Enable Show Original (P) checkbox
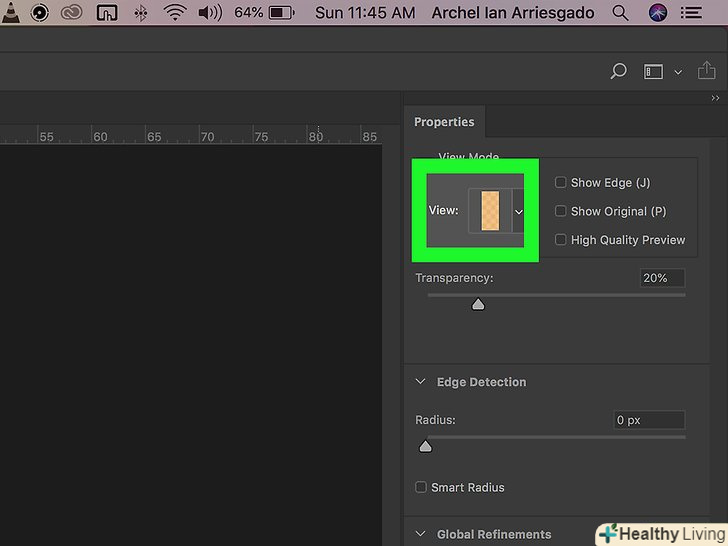 [x=561, y=212]
